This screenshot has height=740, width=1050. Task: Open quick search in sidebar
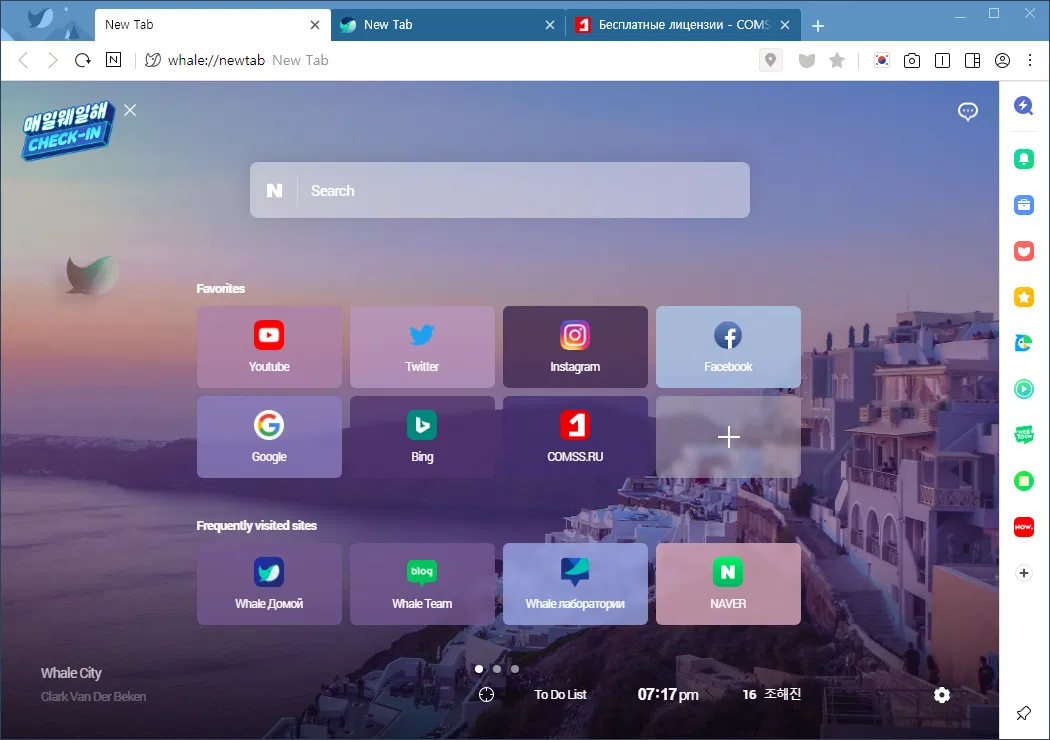tap(1023, 105)
